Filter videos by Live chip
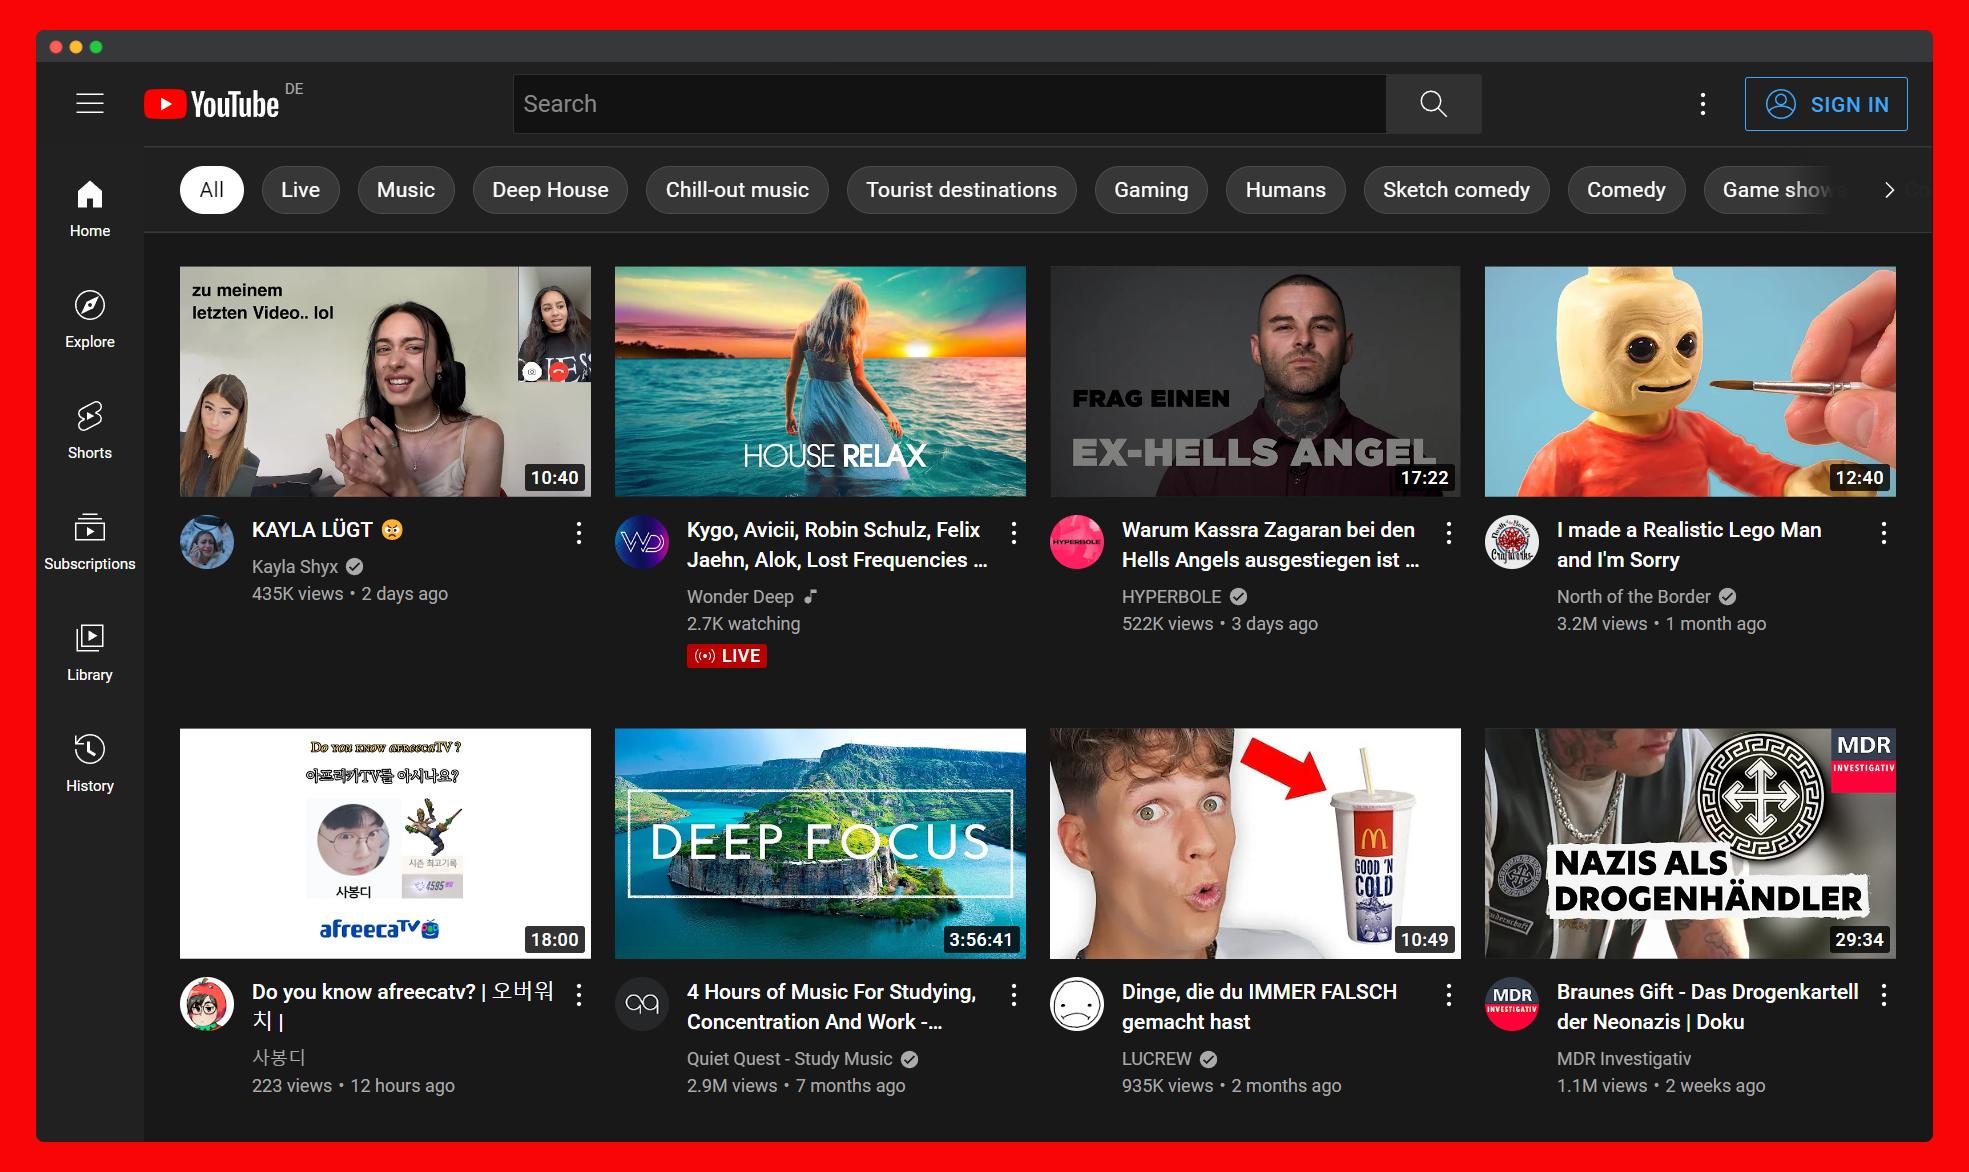 (x=300, y=190)
